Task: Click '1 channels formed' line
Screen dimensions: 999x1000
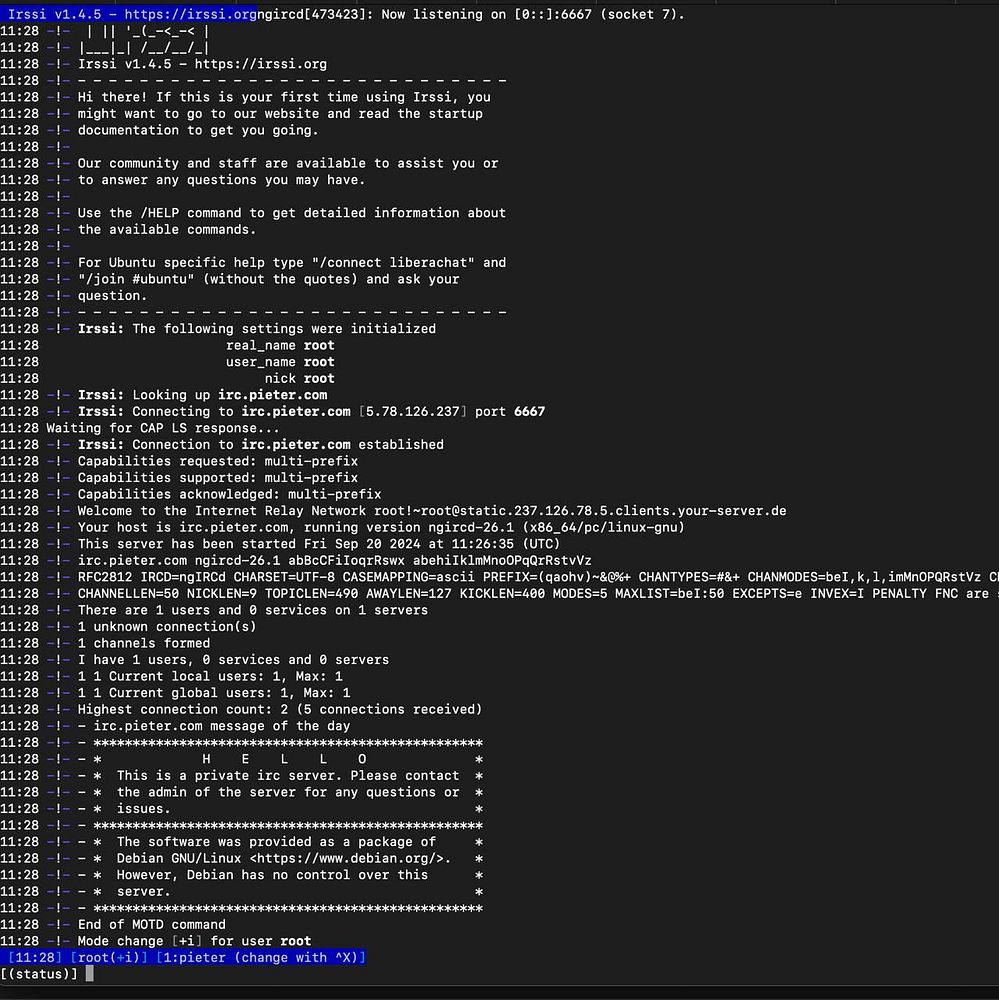Action: [x=144, y=644]
